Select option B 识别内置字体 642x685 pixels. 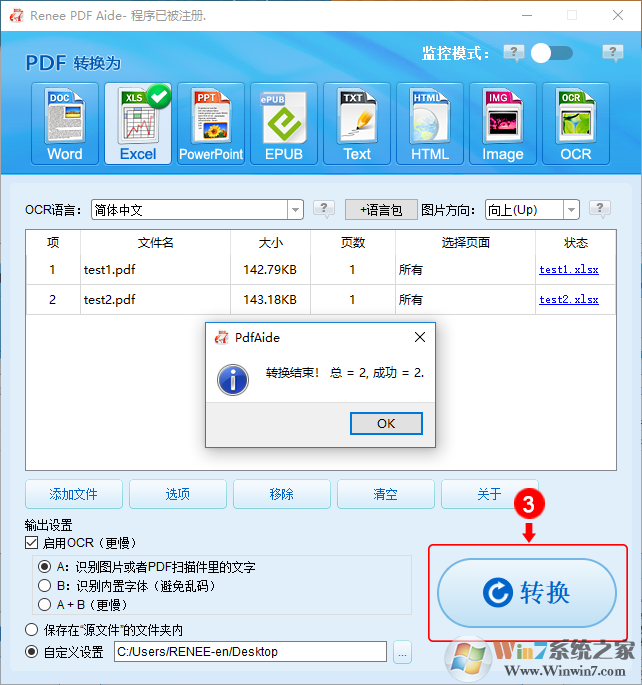tap(44, 585)
